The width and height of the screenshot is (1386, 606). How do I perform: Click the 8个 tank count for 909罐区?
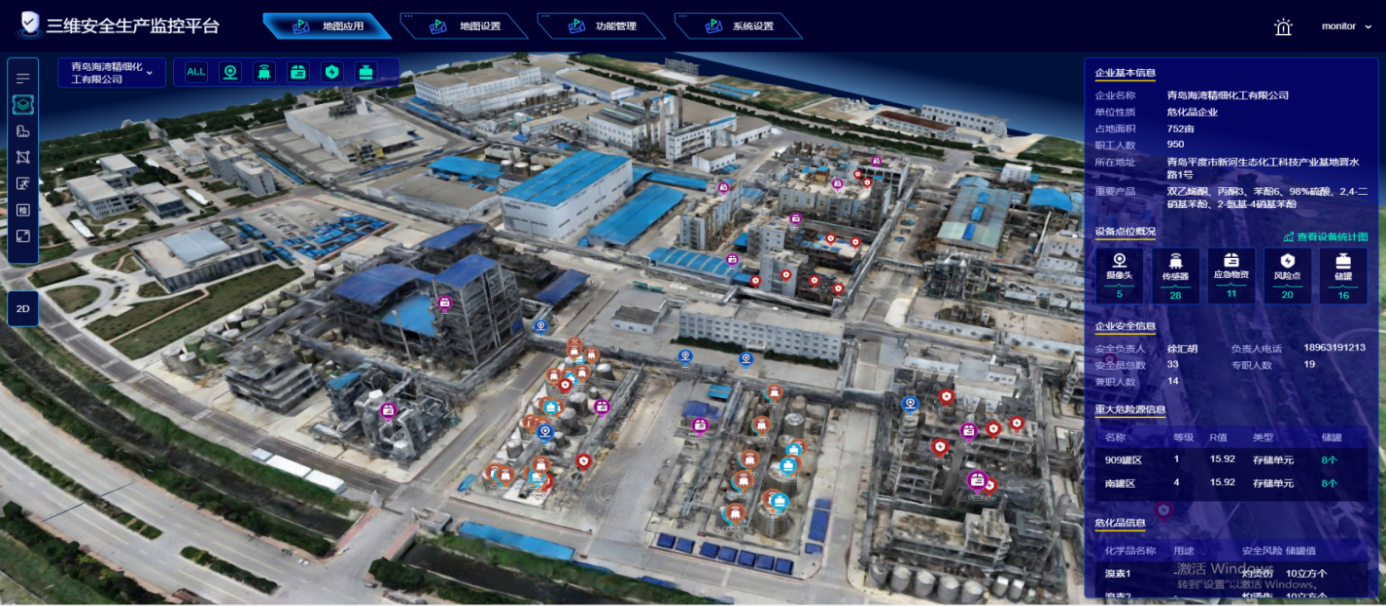click(1329, 460)
